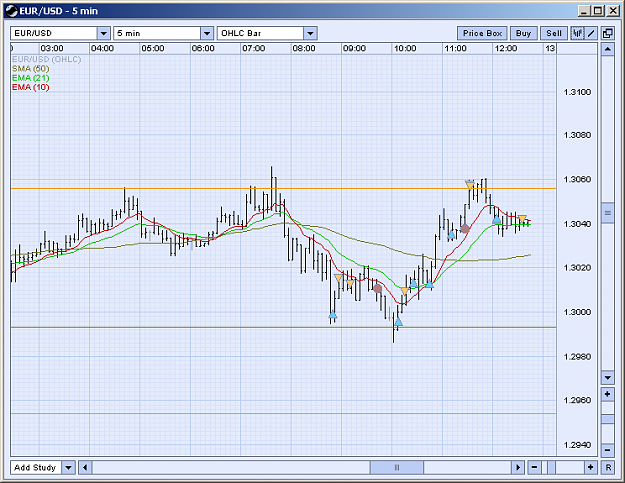Click the 03:00 time axis label

tap(52, 48)
